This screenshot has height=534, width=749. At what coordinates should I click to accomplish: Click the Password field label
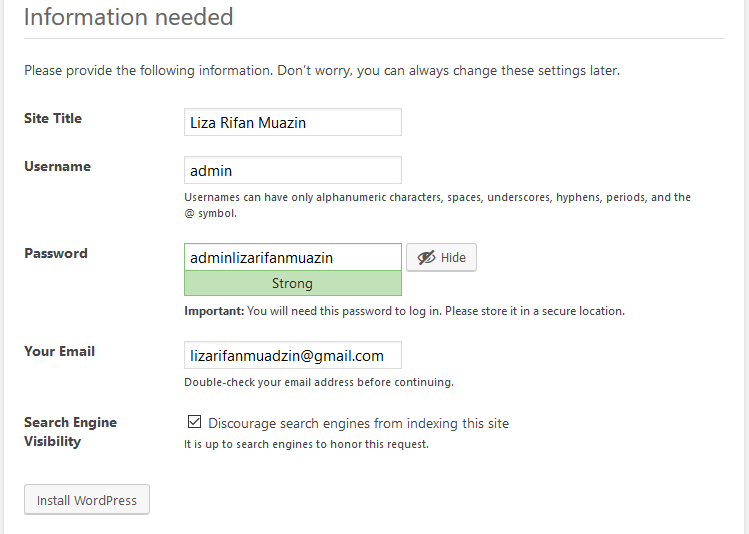(x=56, y=253)
